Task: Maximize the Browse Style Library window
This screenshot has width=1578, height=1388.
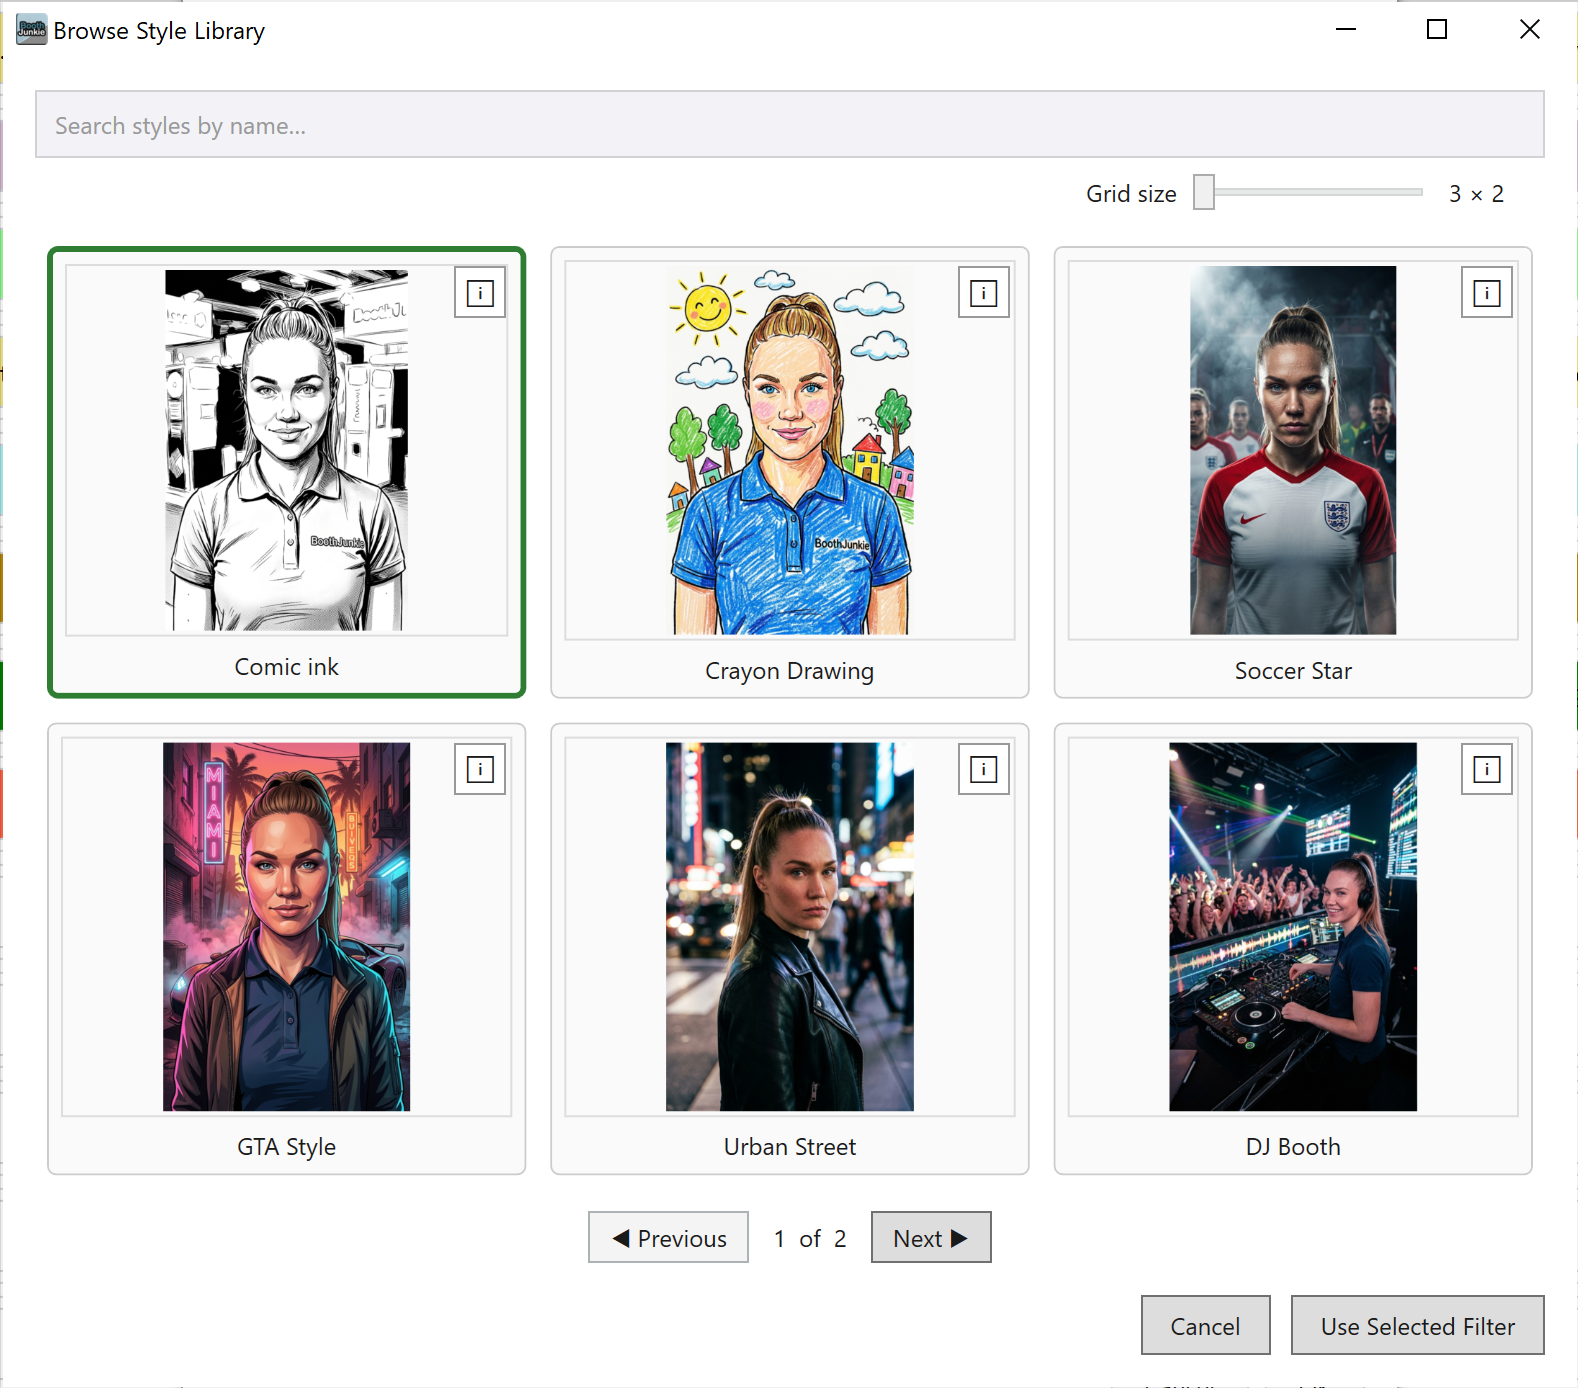Action: 1437,30
